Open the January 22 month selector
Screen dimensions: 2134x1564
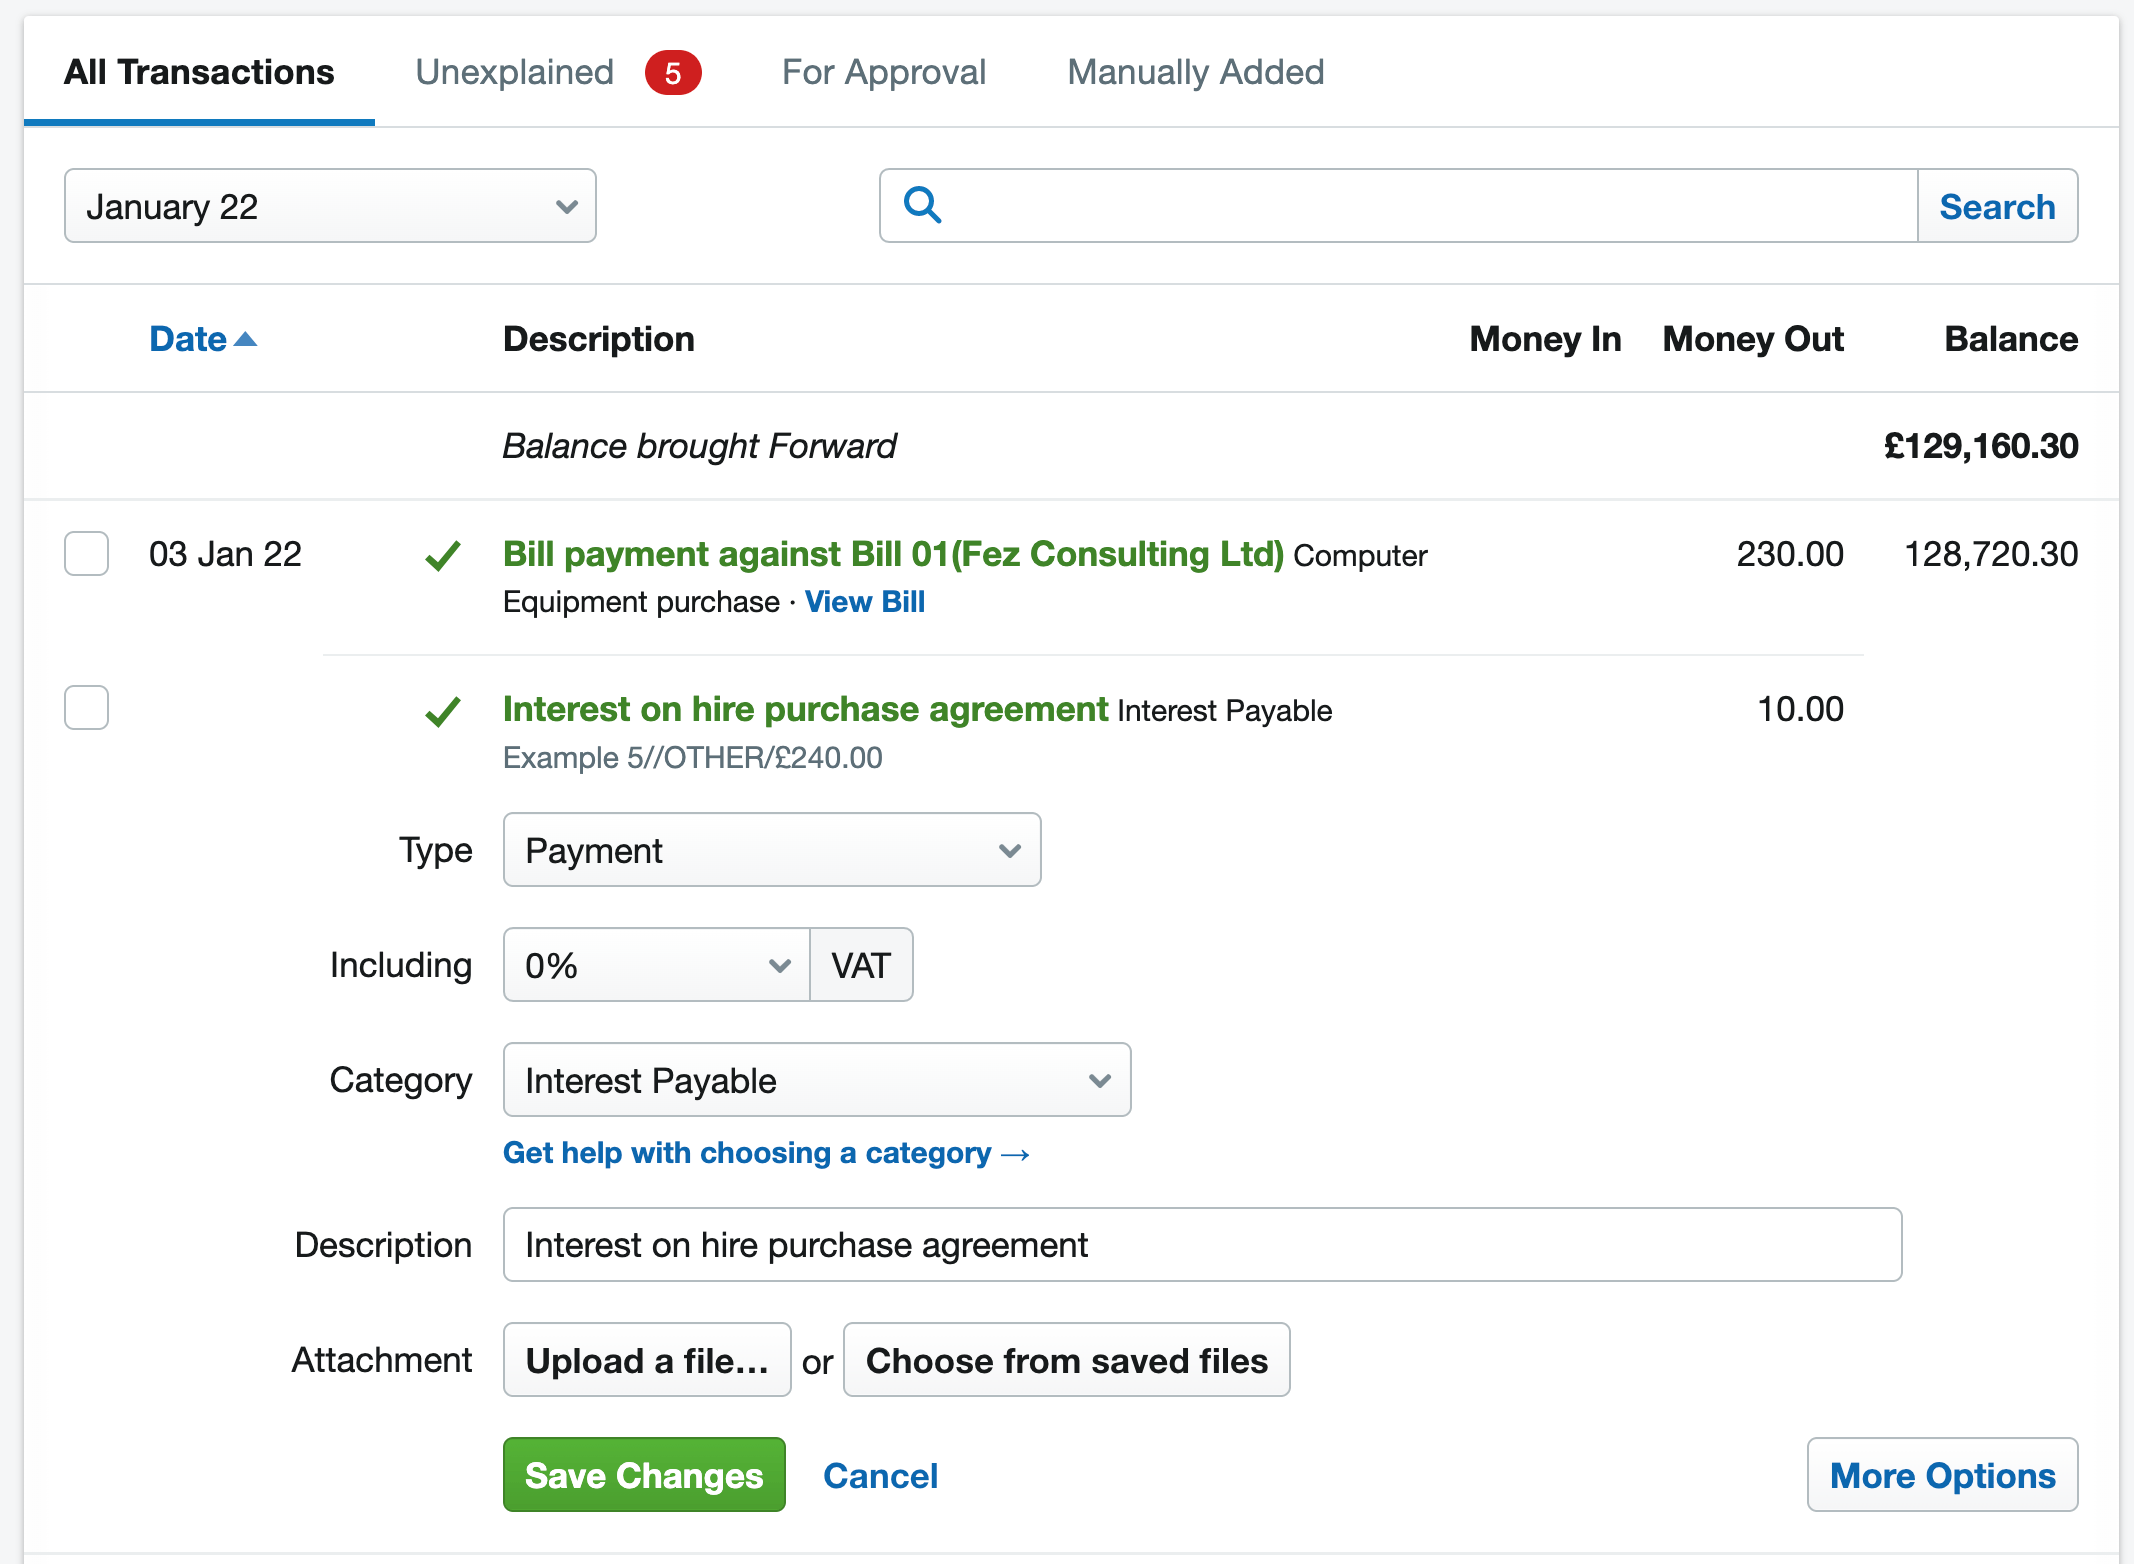330,205
